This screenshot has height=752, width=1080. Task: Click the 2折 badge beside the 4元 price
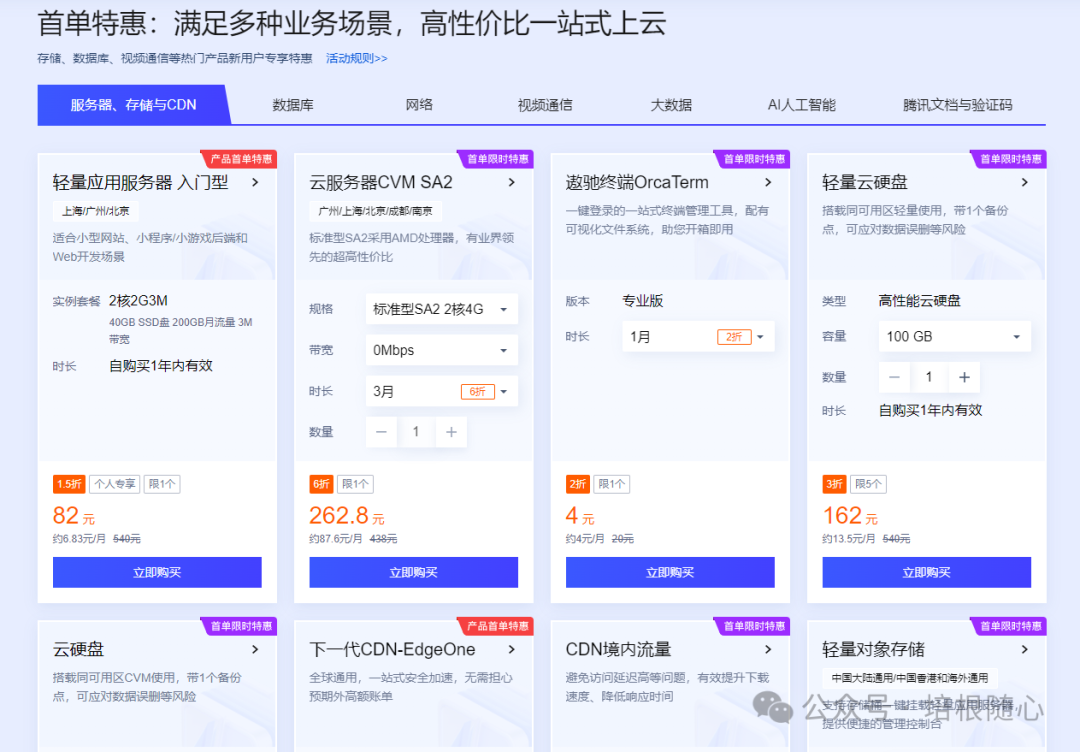(x=578, y=484)
